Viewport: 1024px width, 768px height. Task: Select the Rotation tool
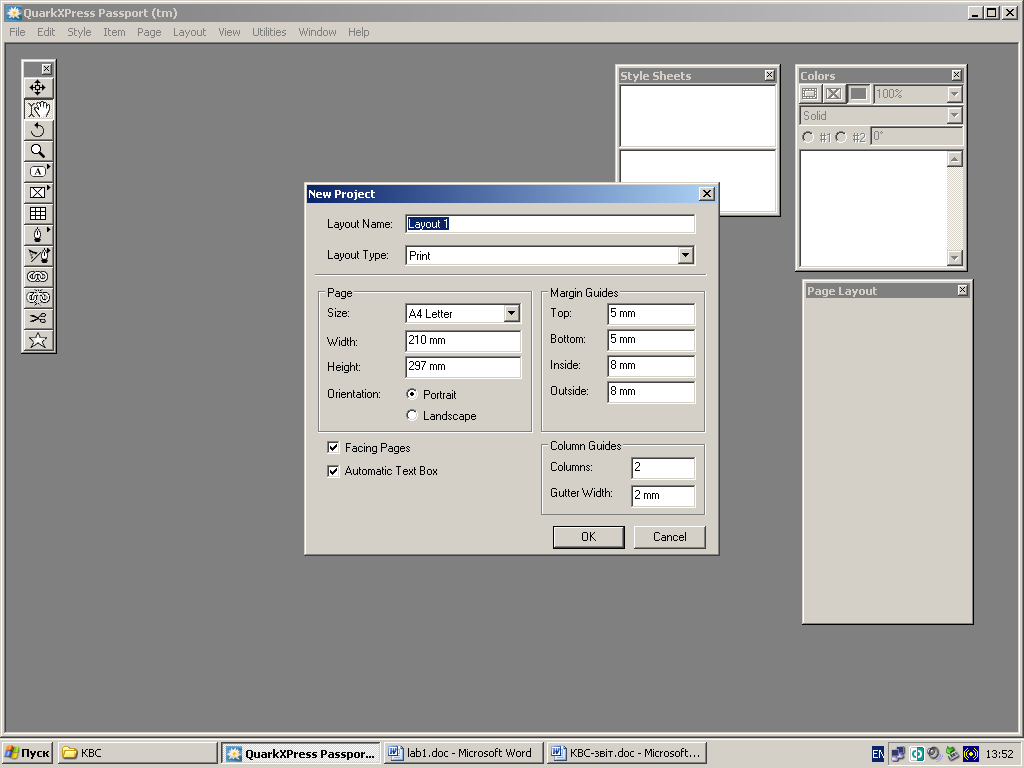pos(38,130)
